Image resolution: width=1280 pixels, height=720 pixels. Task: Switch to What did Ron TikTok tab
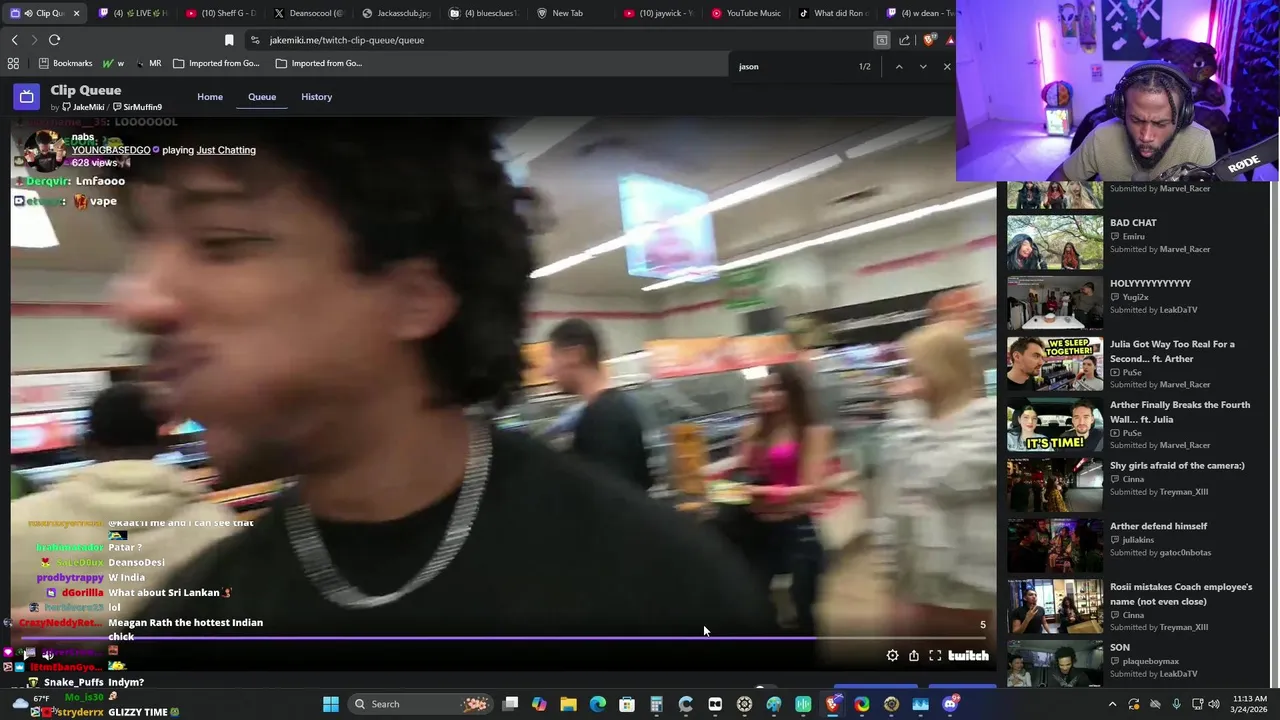[x=832, y=13]
